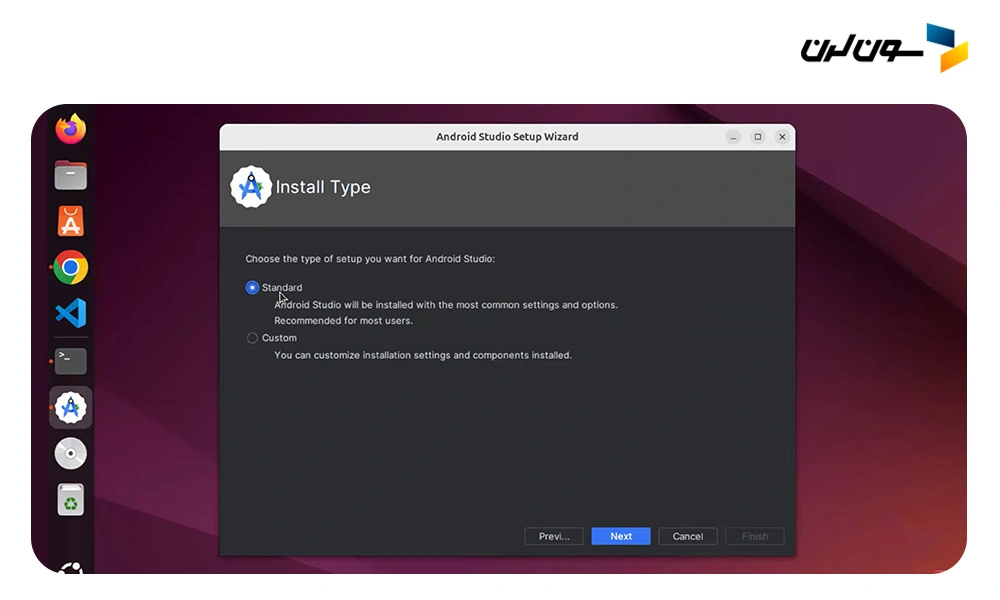Go back with the Previous button
The height and width of the screenshot is (600, 1000).
point(554,536)
